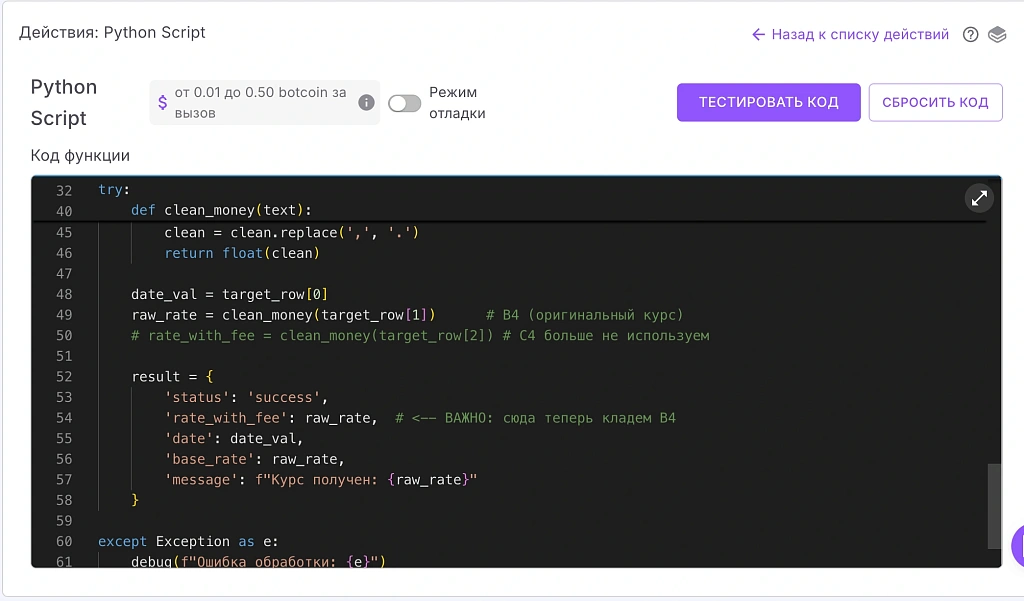This screenshot has height=601, width=1024.
Task: Click the return float(clean) line
Action: point(242,253)
